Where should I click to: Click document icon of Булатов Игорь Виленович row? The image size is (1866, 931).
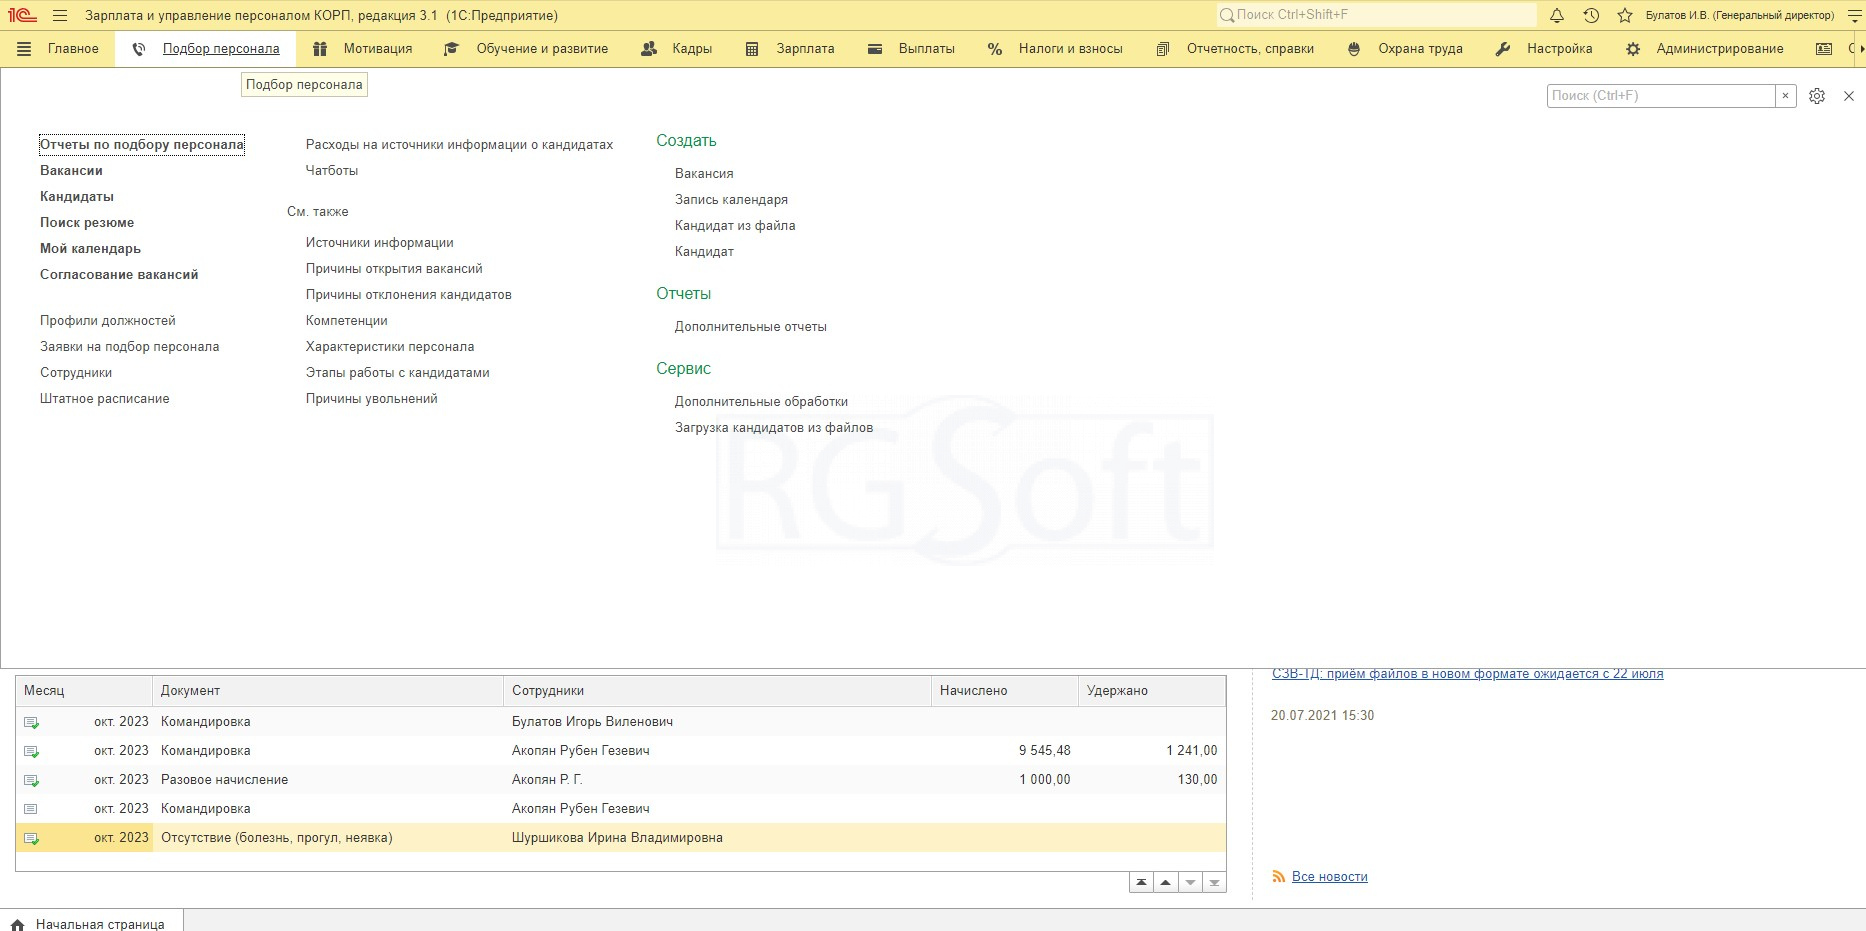coord(31,722)
